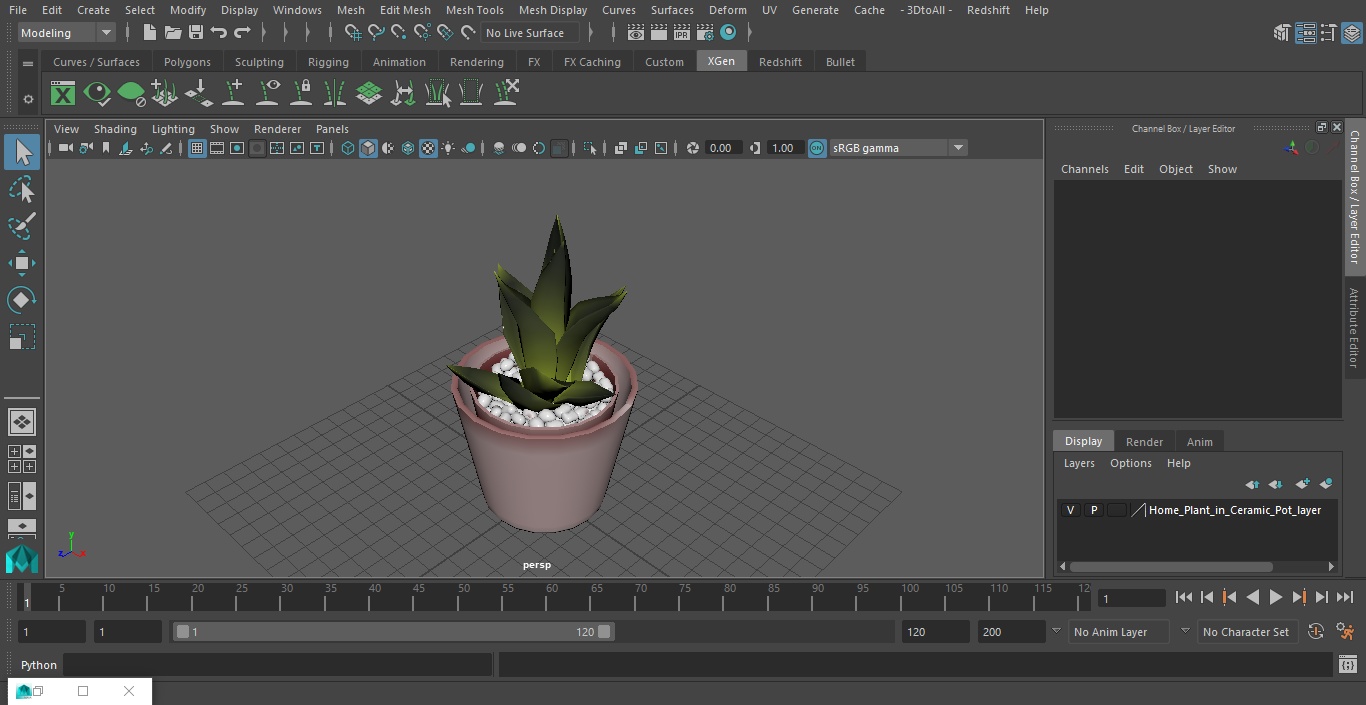Toggle playback P of Home_Plant_in_Ceramic_Pot_layer
The image size is (1366, 705).
click(x=1094, y=510)
